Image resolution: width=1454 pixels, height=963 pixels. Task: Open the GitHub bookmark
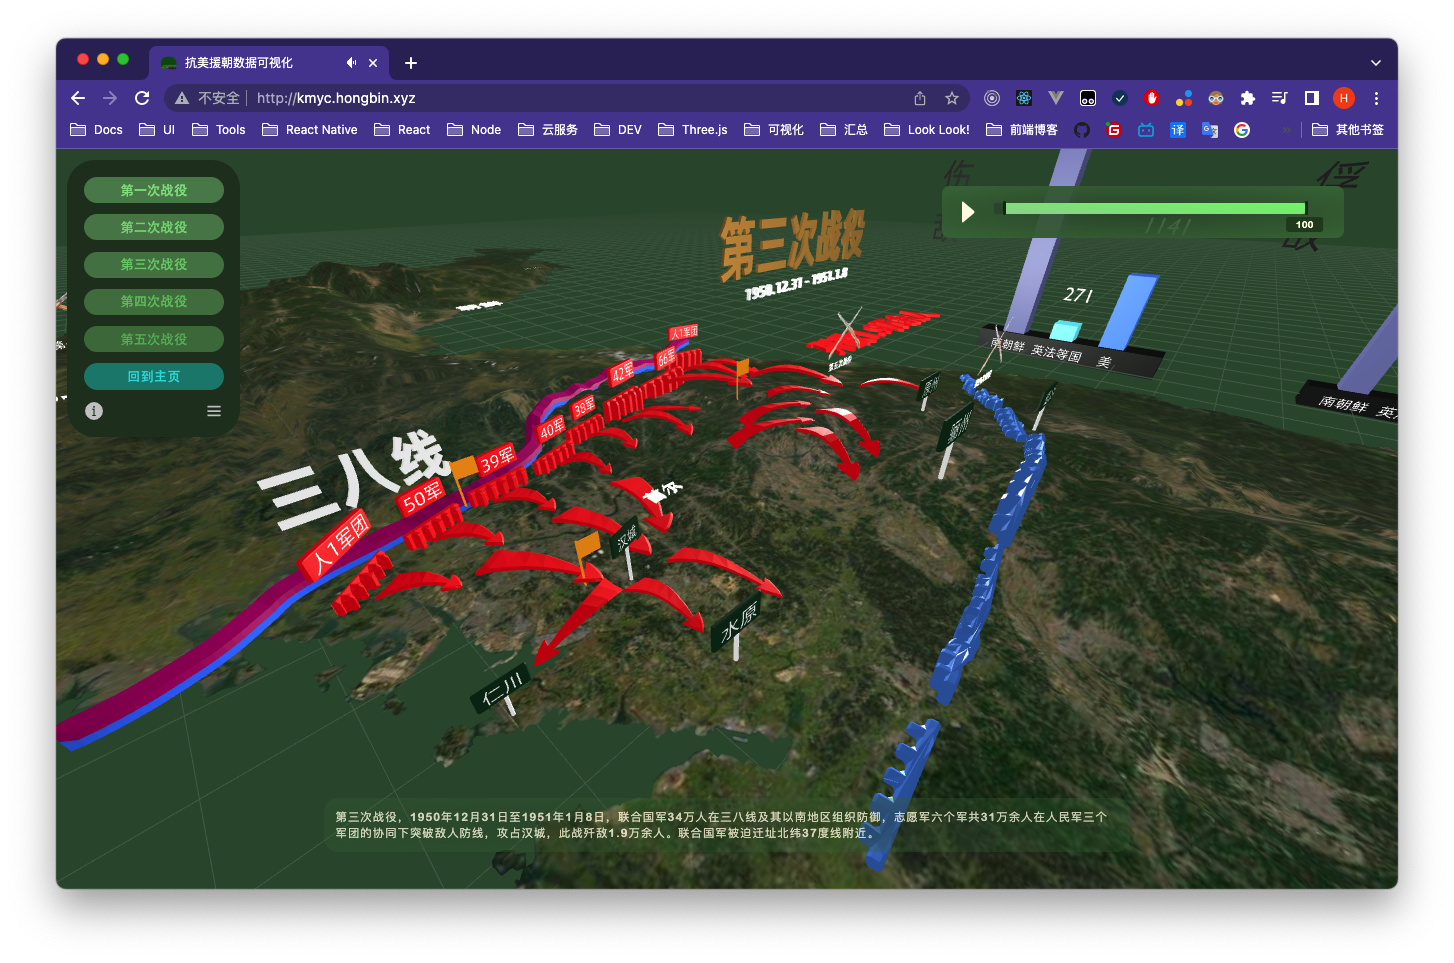[x=1082, y=130]
